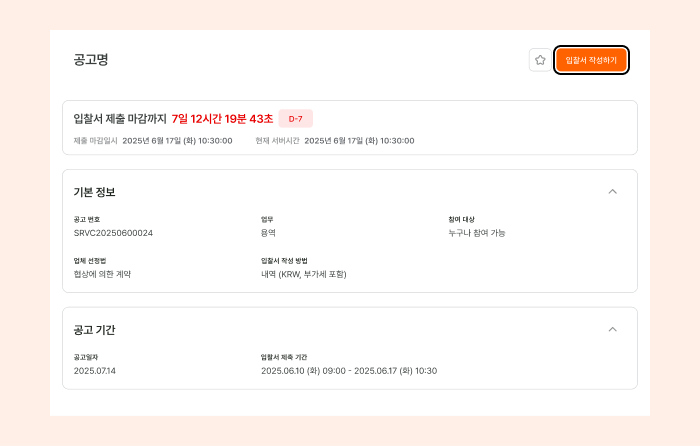Screen dimensions: 700x446
Task: Click the 공고일자 date 2025.07.14
Action: coord(95,371)
